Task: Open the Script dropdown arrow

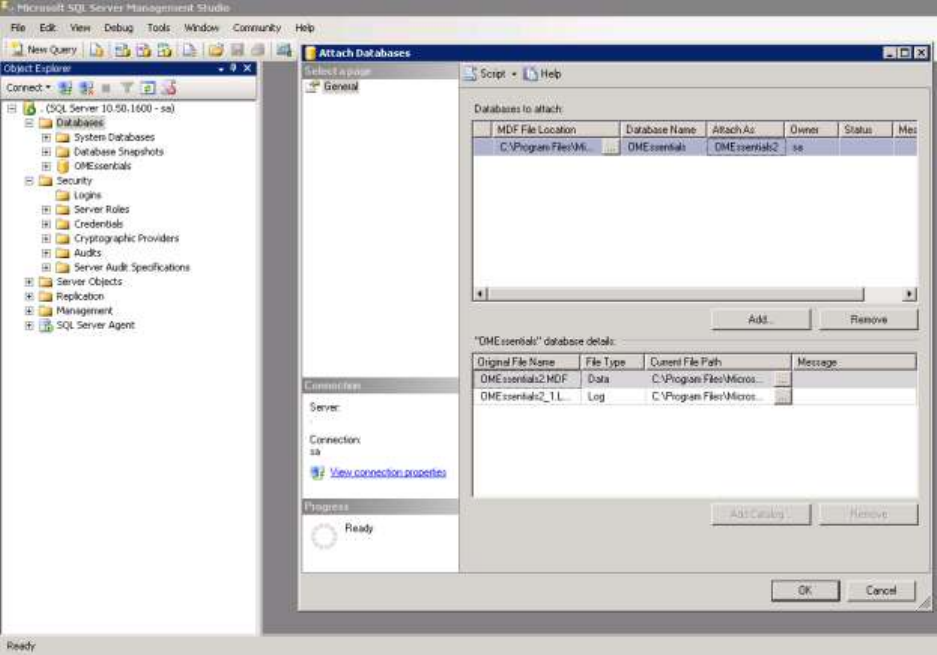Action: (x=514, y=74)
